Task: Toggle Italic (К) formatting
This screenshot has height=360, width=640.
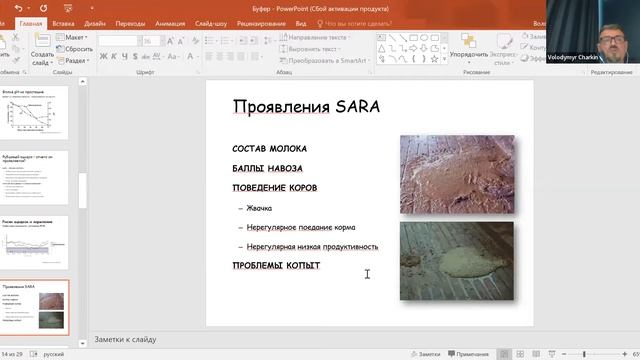Action: (x=114, y=56)
